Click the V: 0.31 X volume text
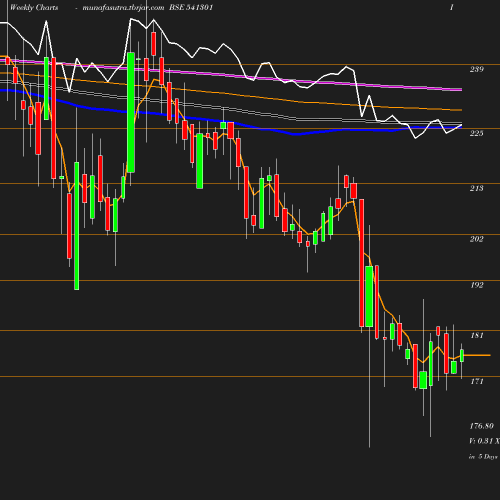The image size is (500, 500). pyautogui.click(x=484, y=441)
